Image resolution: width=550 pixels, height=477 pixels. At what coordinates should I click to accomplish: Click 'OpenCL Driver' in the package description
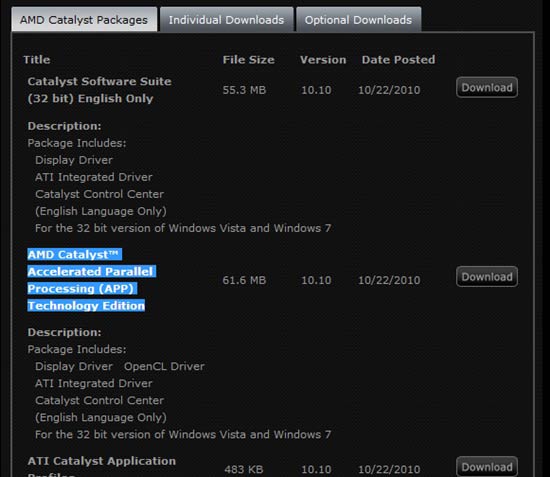(x=164, y=367)
